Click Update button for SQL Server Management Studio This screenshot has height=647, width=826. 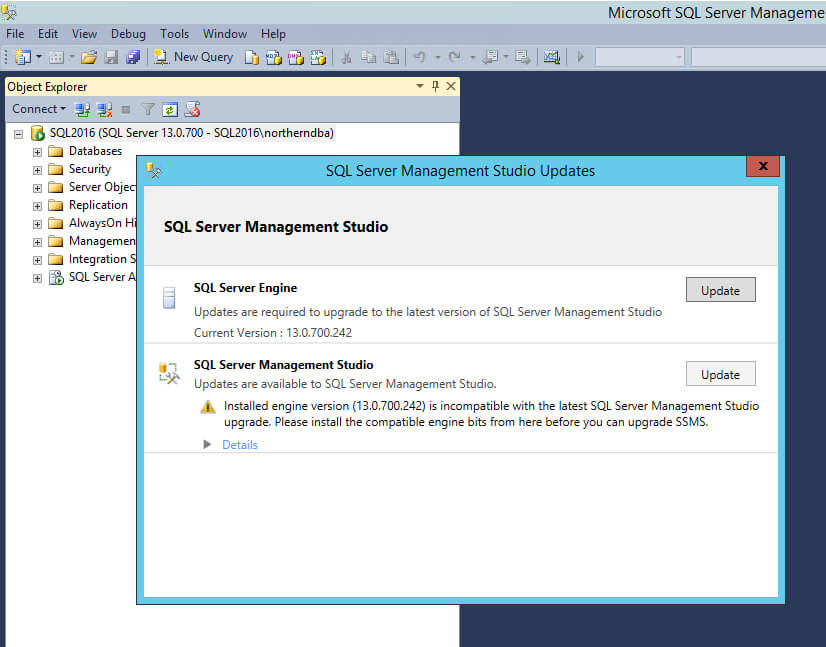720,374
